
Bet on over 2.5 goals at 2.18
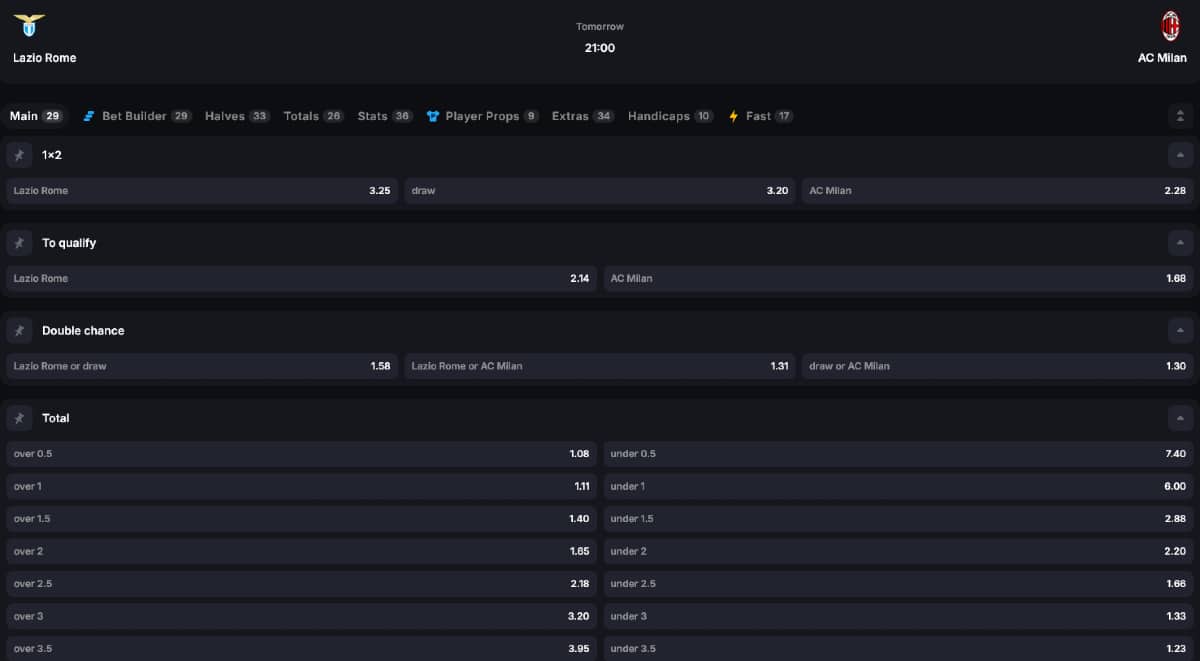300,583
